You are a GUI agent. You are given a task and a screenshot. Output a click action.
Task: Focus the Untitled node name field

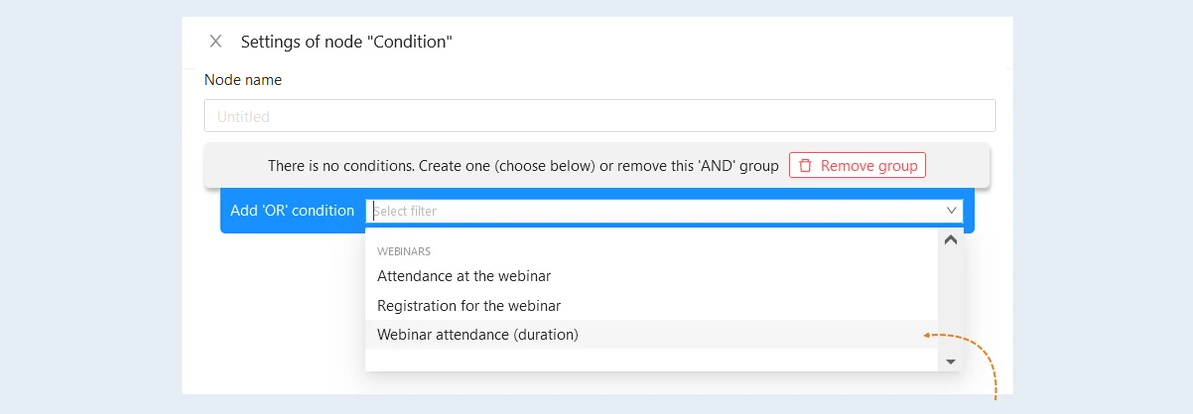[x=600, y=116]
